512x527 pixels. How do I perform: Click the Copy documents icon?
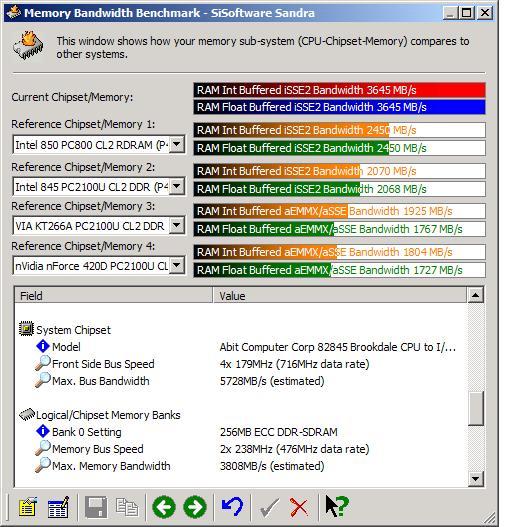127,506
